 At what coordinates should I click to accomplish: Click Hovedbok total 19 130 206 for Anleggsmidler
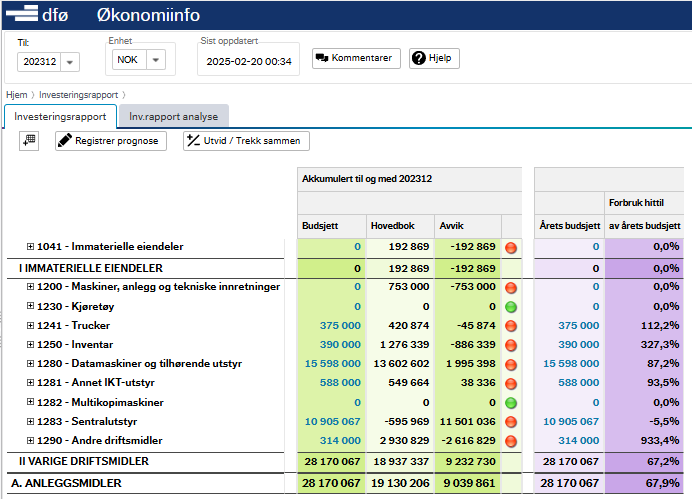point(400,483)
